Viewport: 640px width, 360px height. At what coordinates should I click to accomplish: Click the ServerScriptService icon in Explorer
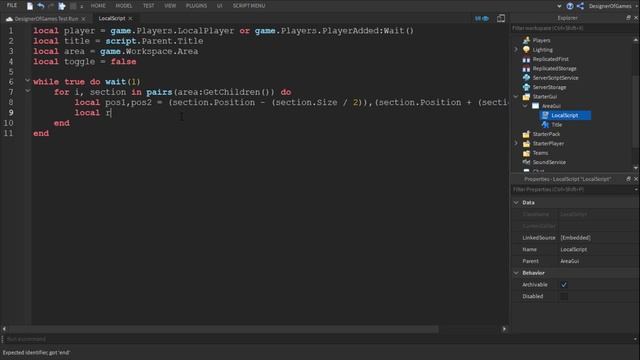pyautogui.click(x=526, y=78)
